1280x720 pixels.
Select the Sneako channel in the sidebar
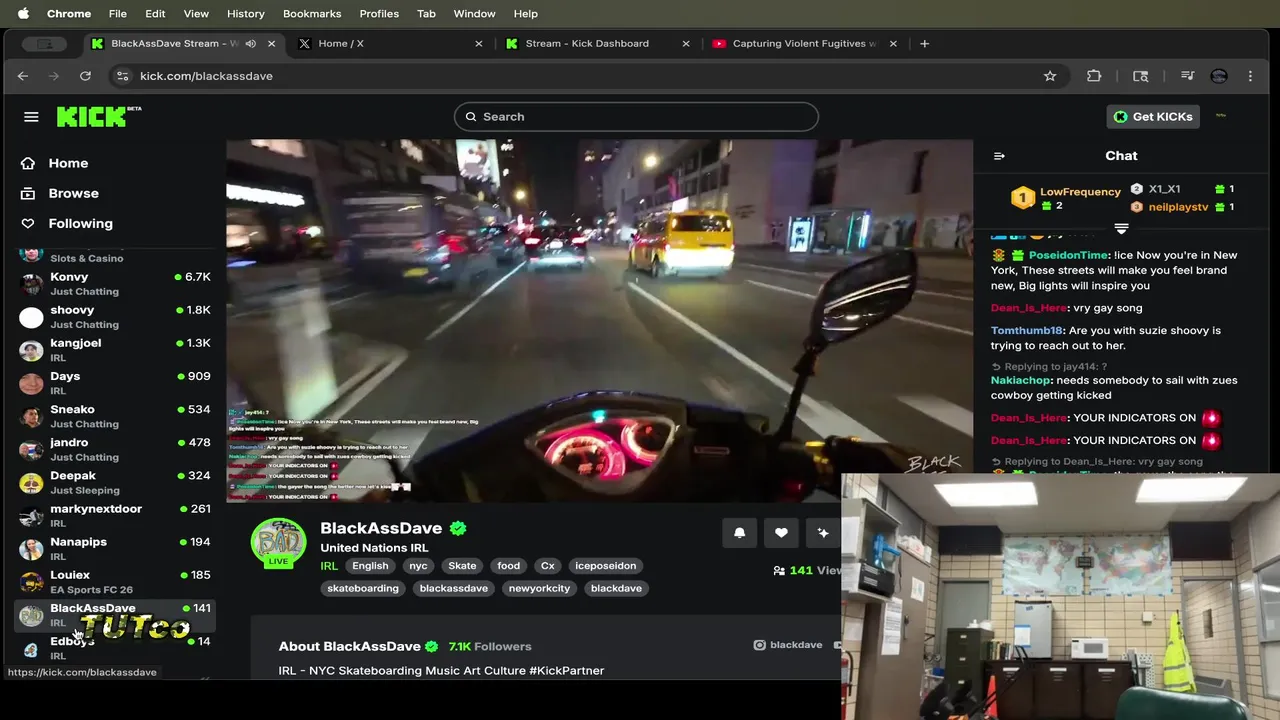(116, 416)
